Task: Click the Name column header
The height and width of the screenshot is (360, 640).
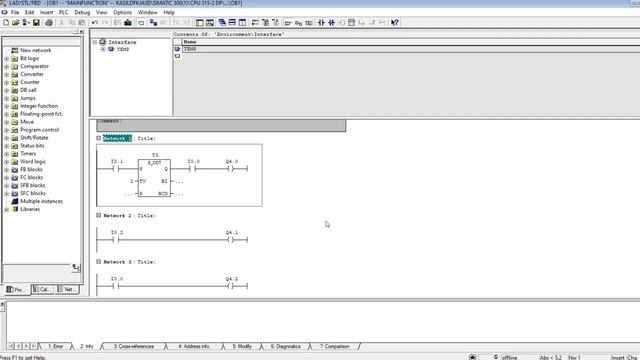Action: click(x=411, y=42)
